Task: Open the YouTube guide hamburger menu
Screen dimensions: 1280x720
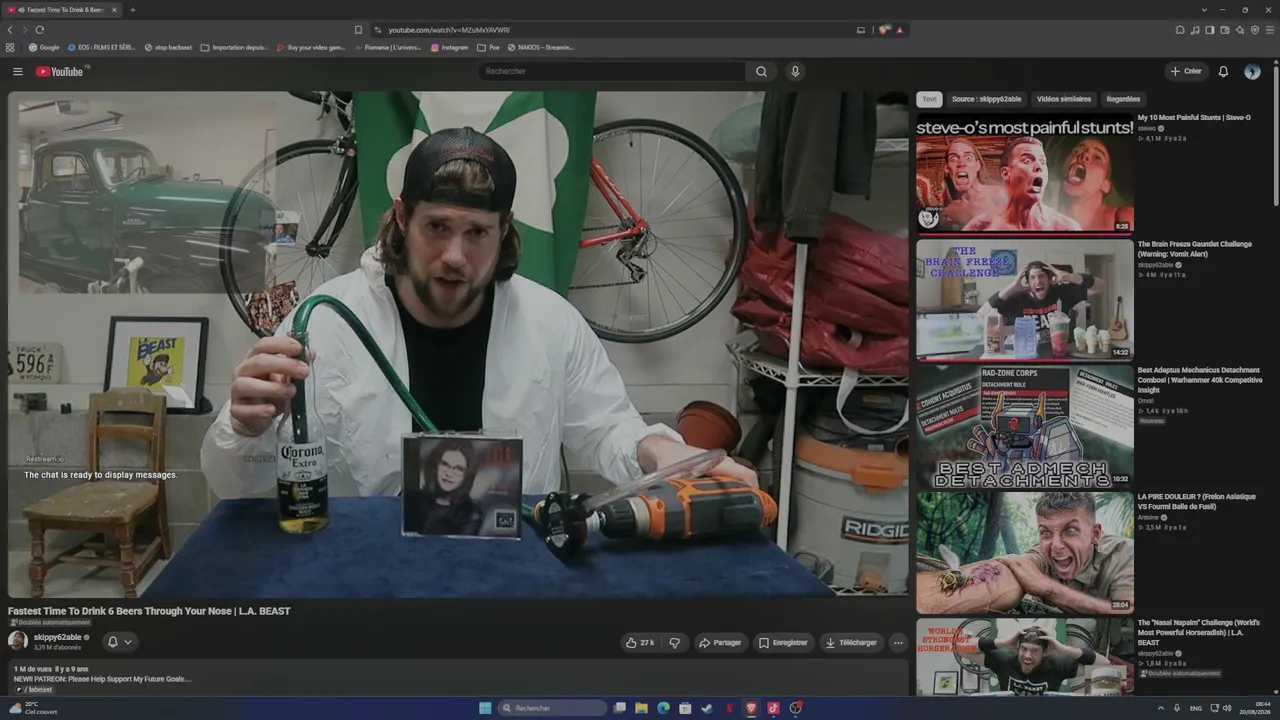Action: pos(17,71)
